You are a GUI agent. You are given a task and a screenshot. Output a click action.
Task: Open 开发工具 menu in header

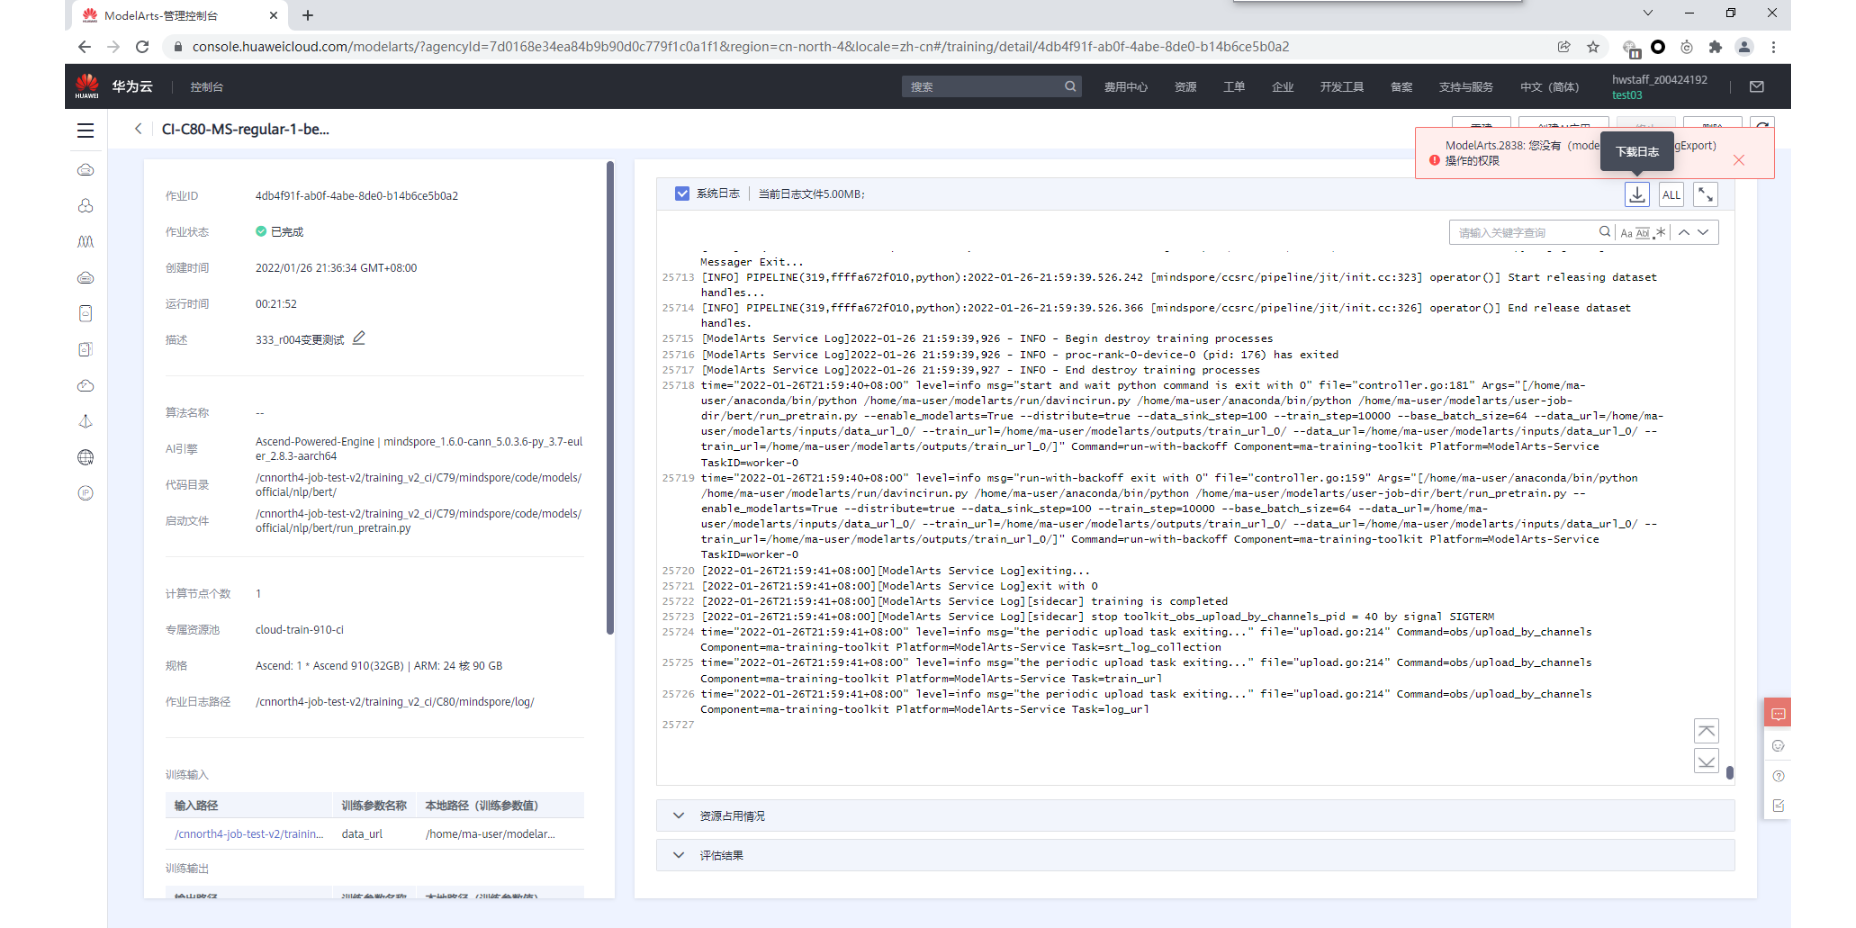coord(1341,87)
